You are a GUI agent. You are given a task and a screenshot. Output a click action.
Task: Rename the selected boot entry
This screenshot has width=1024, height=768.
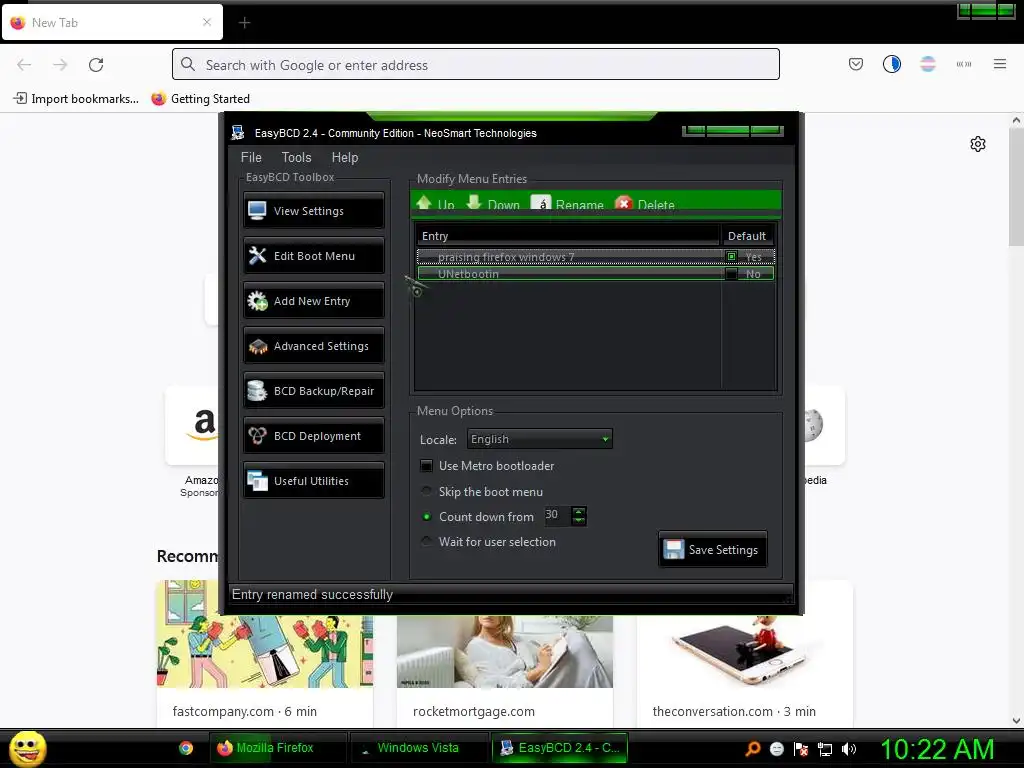point(568,204)
